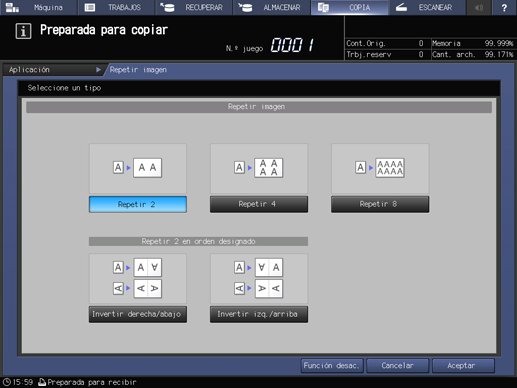Open the RECUPERAR tab
The height and width of the screenshot is (388, 517).
pos(194,7)
